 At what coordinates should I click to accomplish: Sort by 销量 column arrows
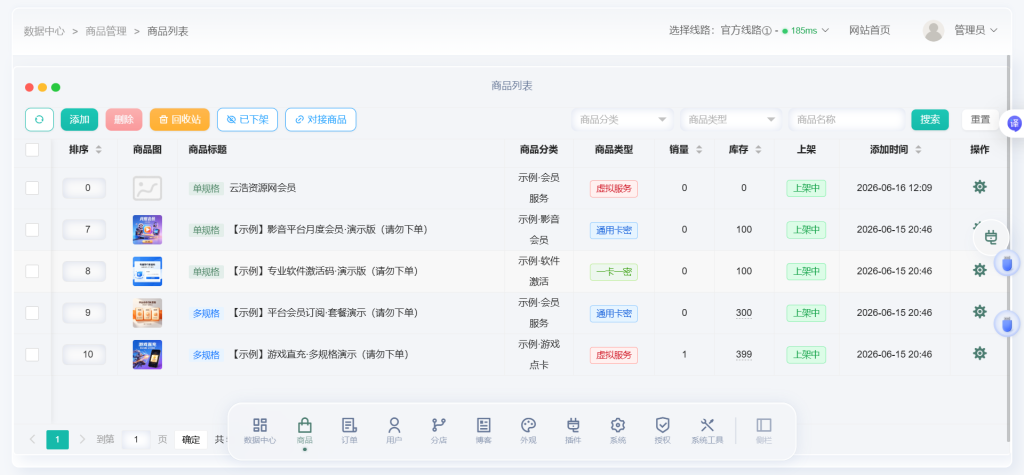click(x=699, y=150)
